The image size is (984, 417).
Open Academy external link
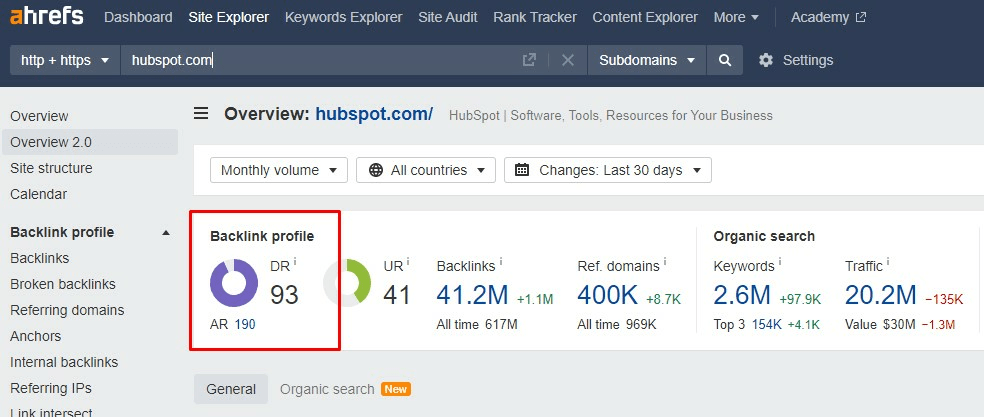pyautogui.click(x=828, y=17)
